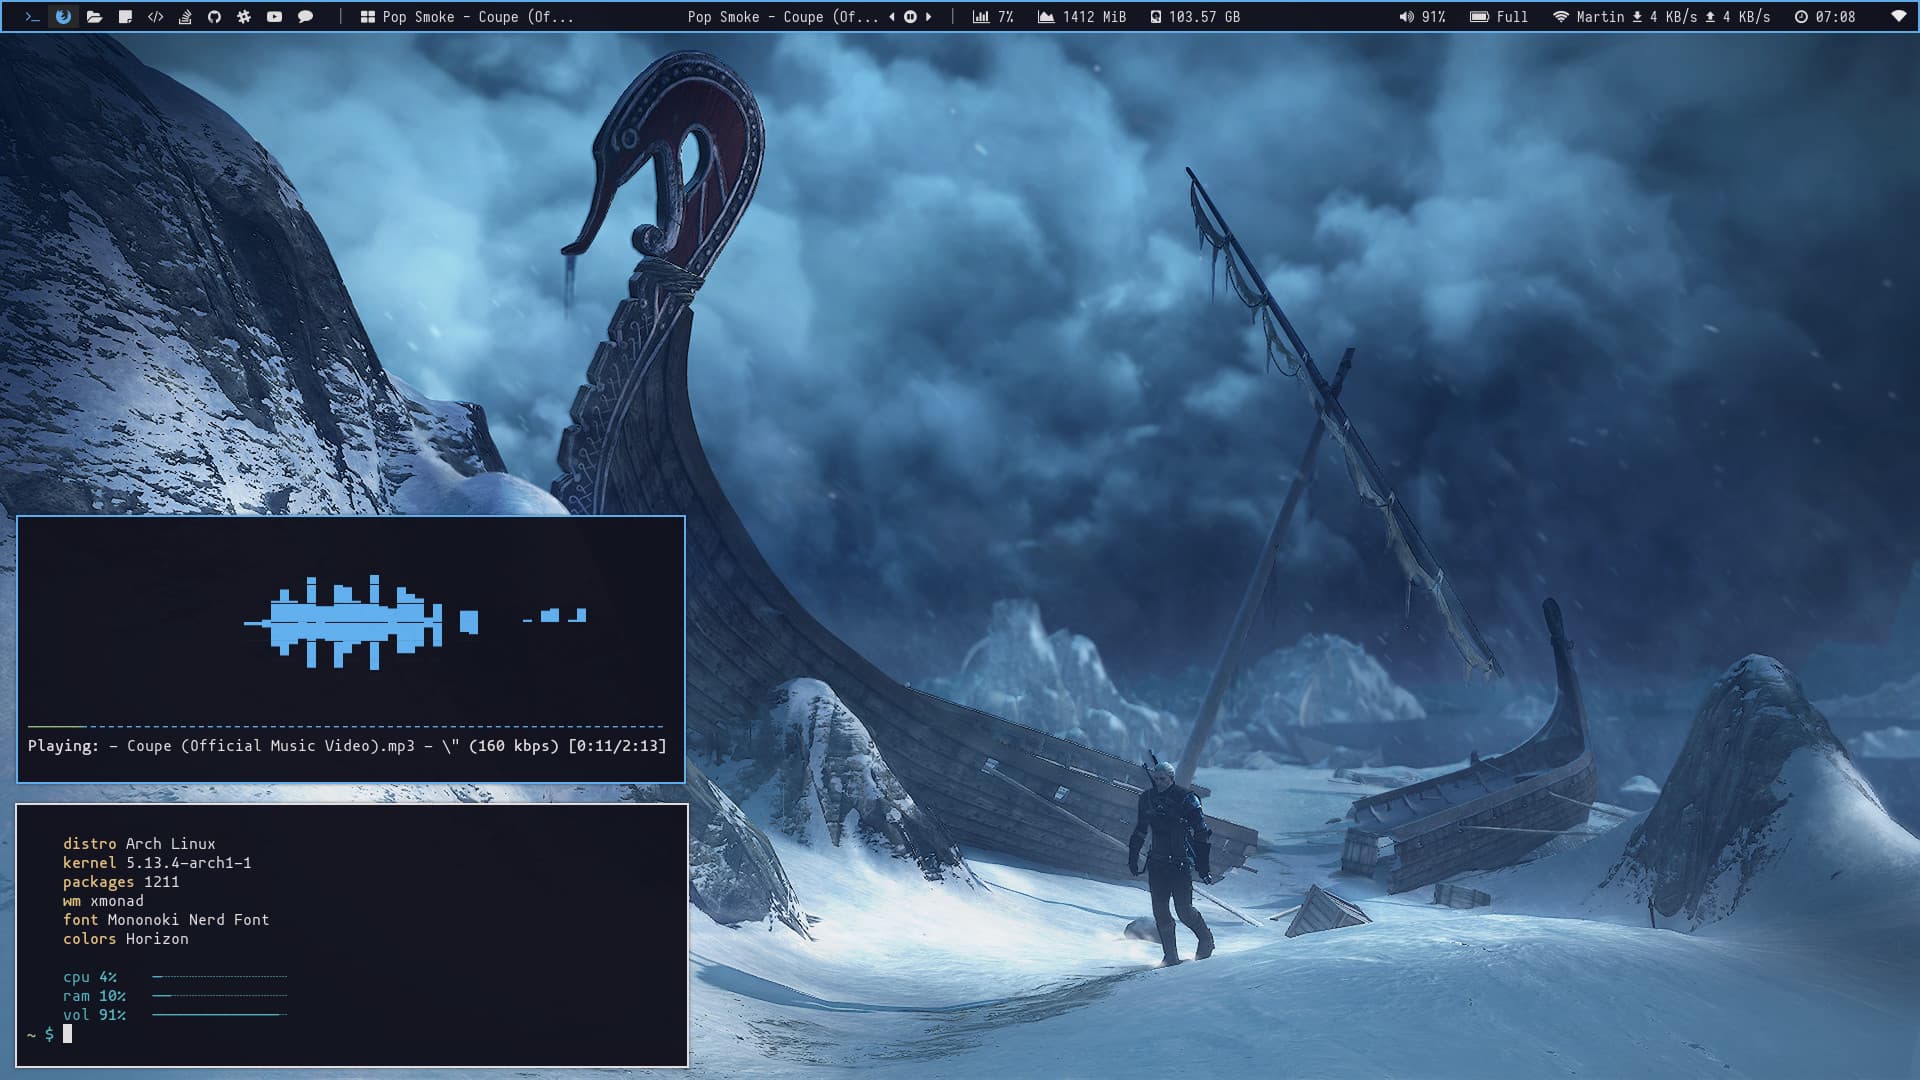Skip to the previous track
Screen dimensions: 1920x1080
[891, 17]
